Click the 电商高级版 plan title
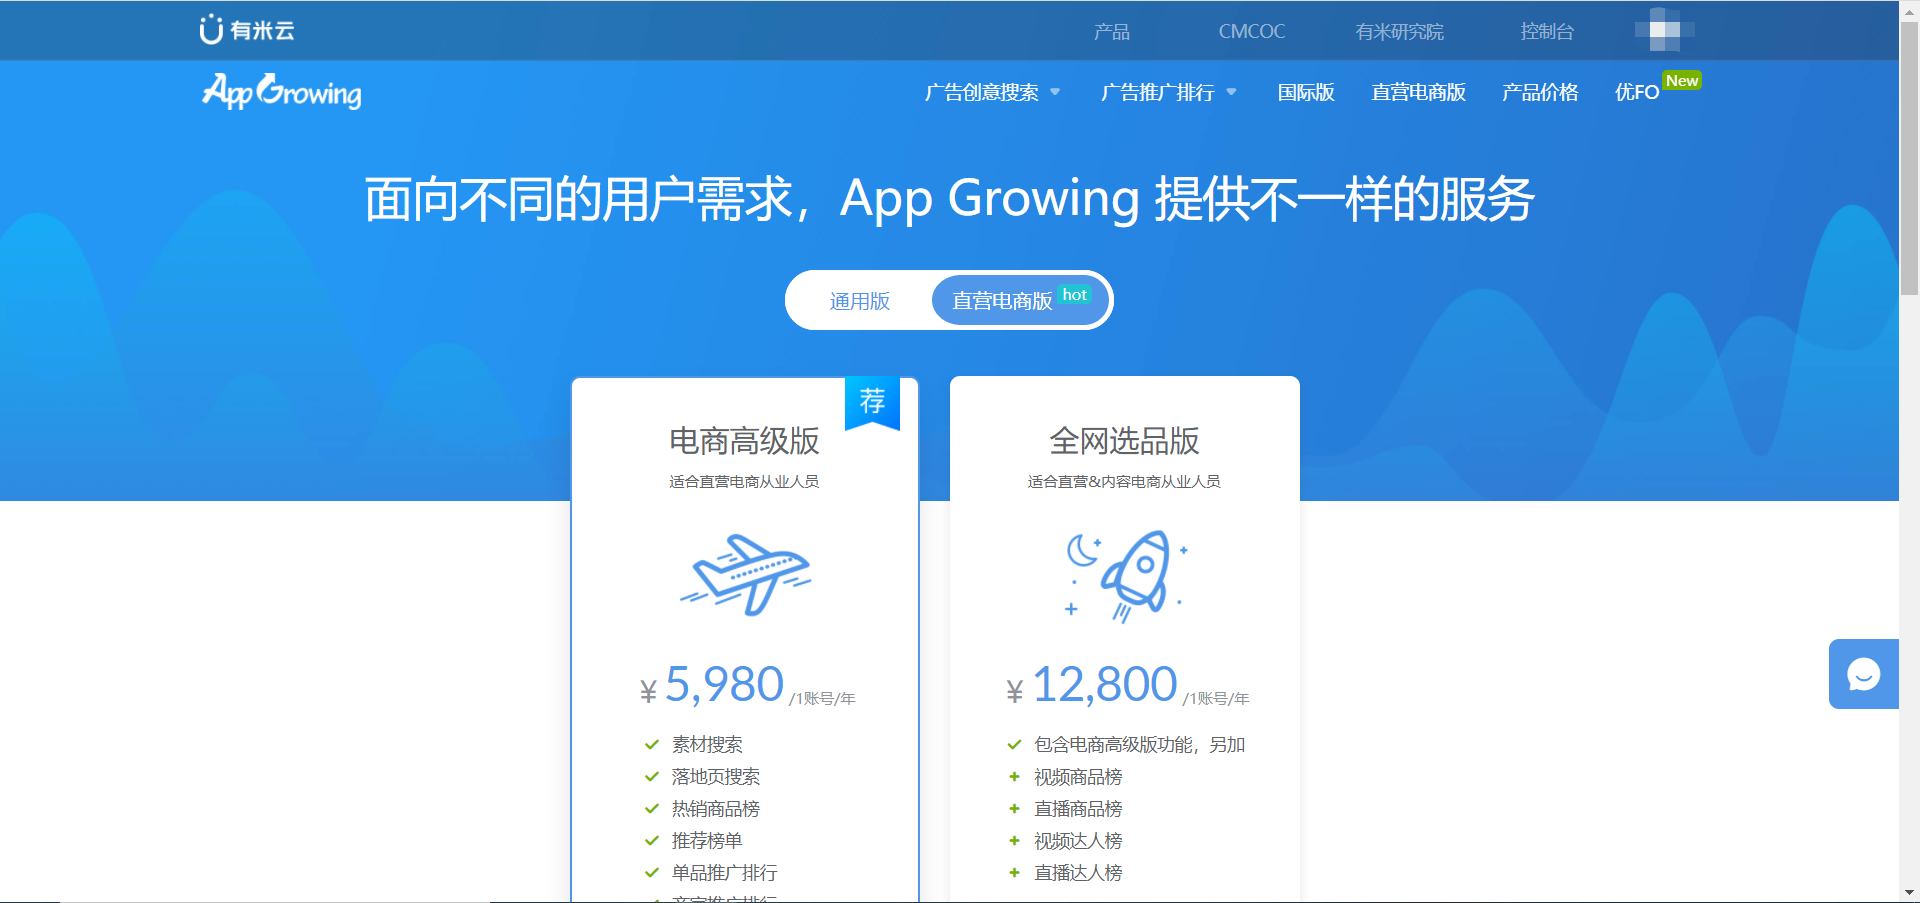1920x903 pixels. (744, 441)
